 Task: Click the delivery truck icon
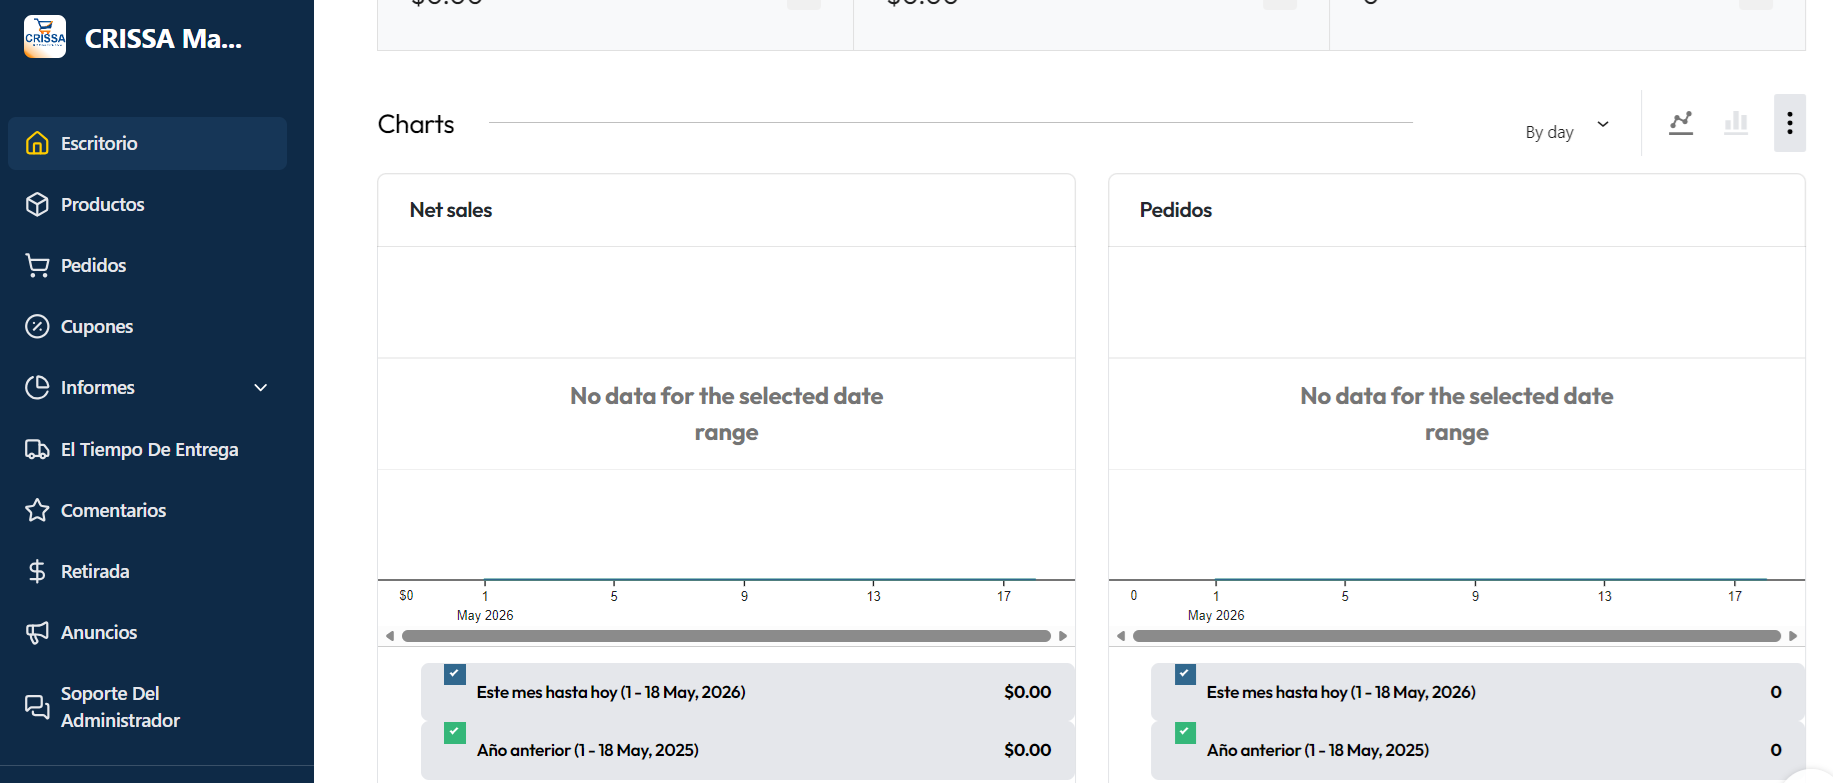(x=37, y=449)
